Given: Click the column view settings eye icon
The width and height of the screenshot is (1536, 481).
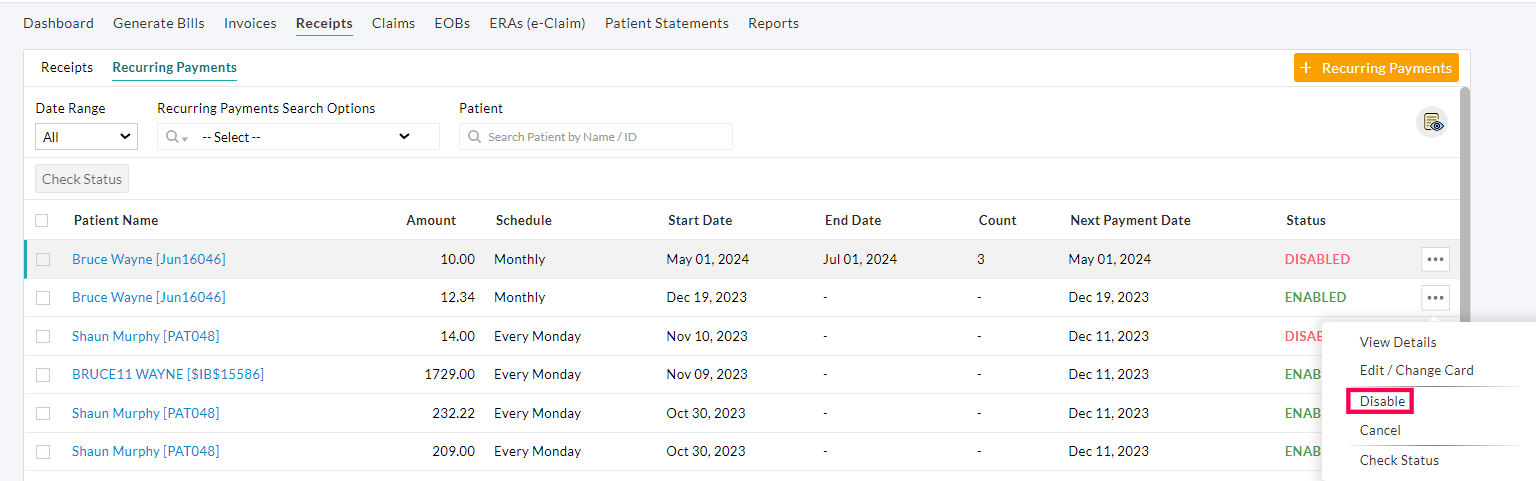Looking at the screenshot, I should click(x=1433, y=123).
